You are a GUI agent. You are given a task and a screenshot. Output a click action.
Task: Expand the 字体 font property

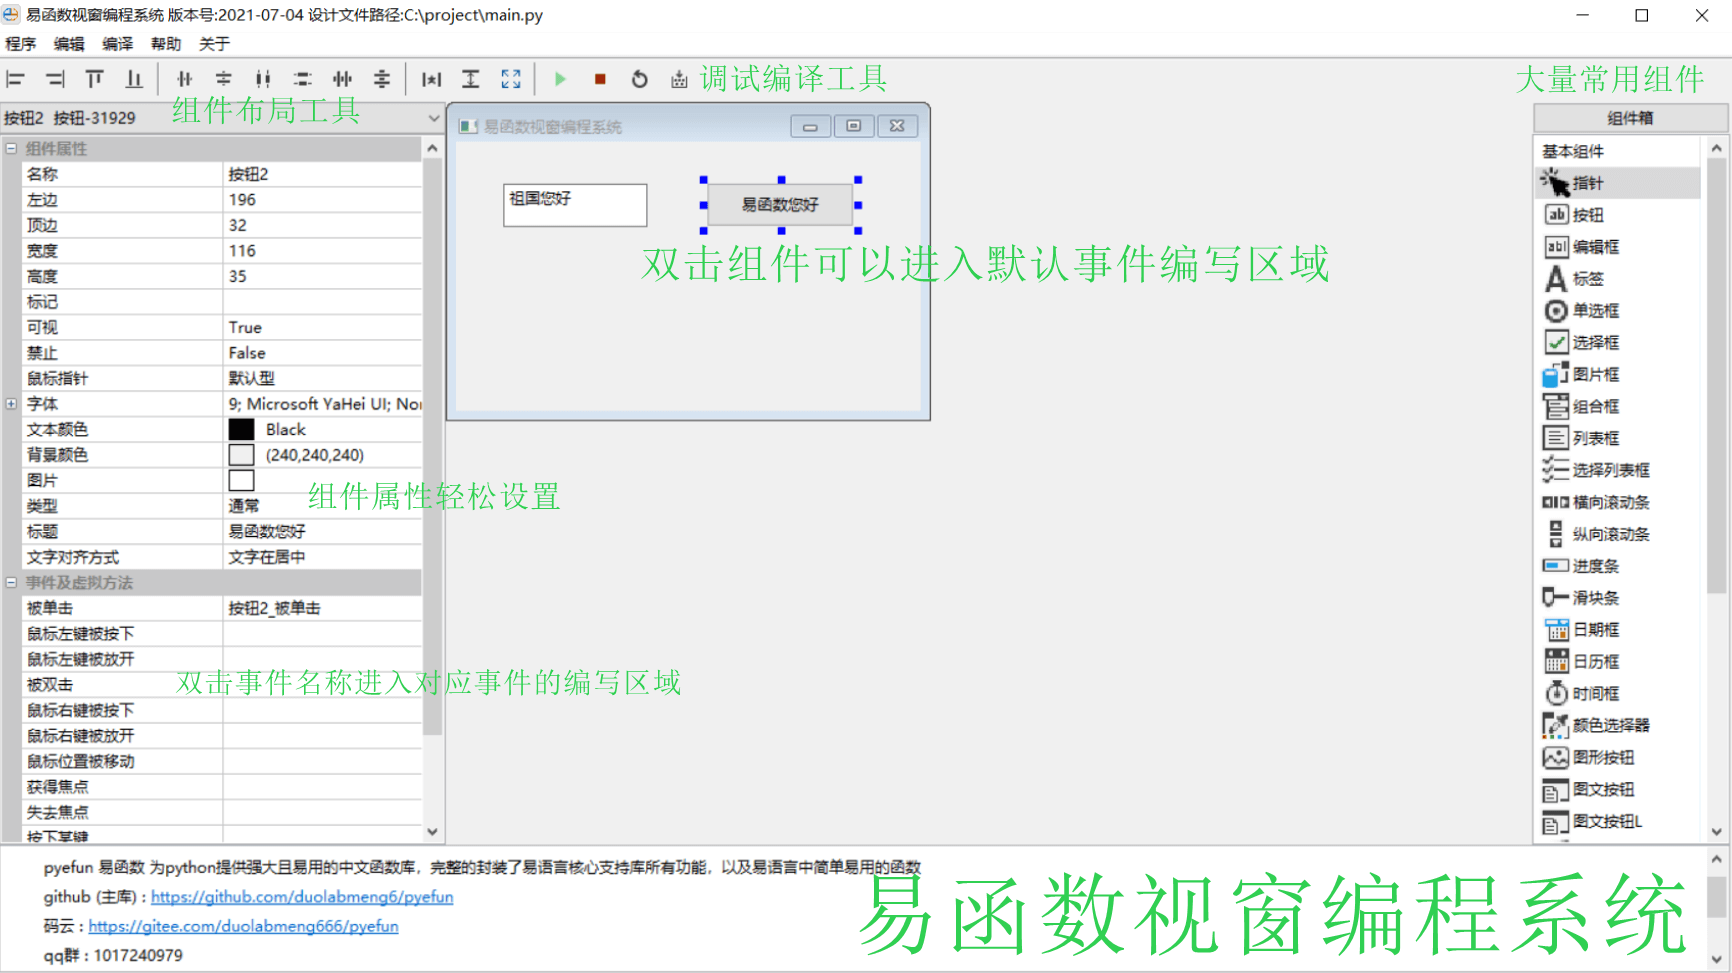[x=11, y=404]
